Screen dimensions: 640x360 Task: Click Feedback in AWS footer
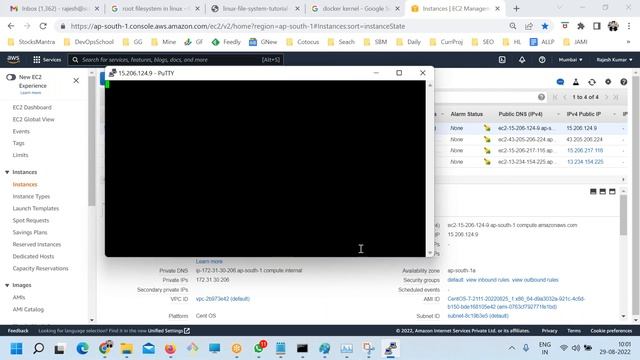pos(18,331)
